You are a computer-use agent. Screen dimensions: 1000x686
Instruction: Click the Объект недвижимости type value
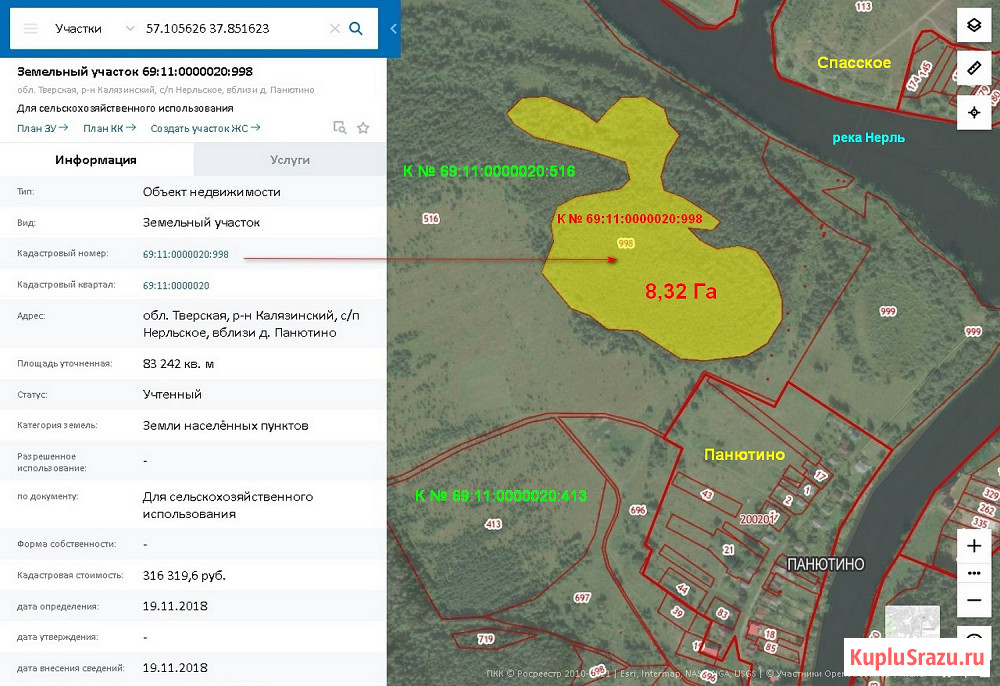(x=212, y=192)
